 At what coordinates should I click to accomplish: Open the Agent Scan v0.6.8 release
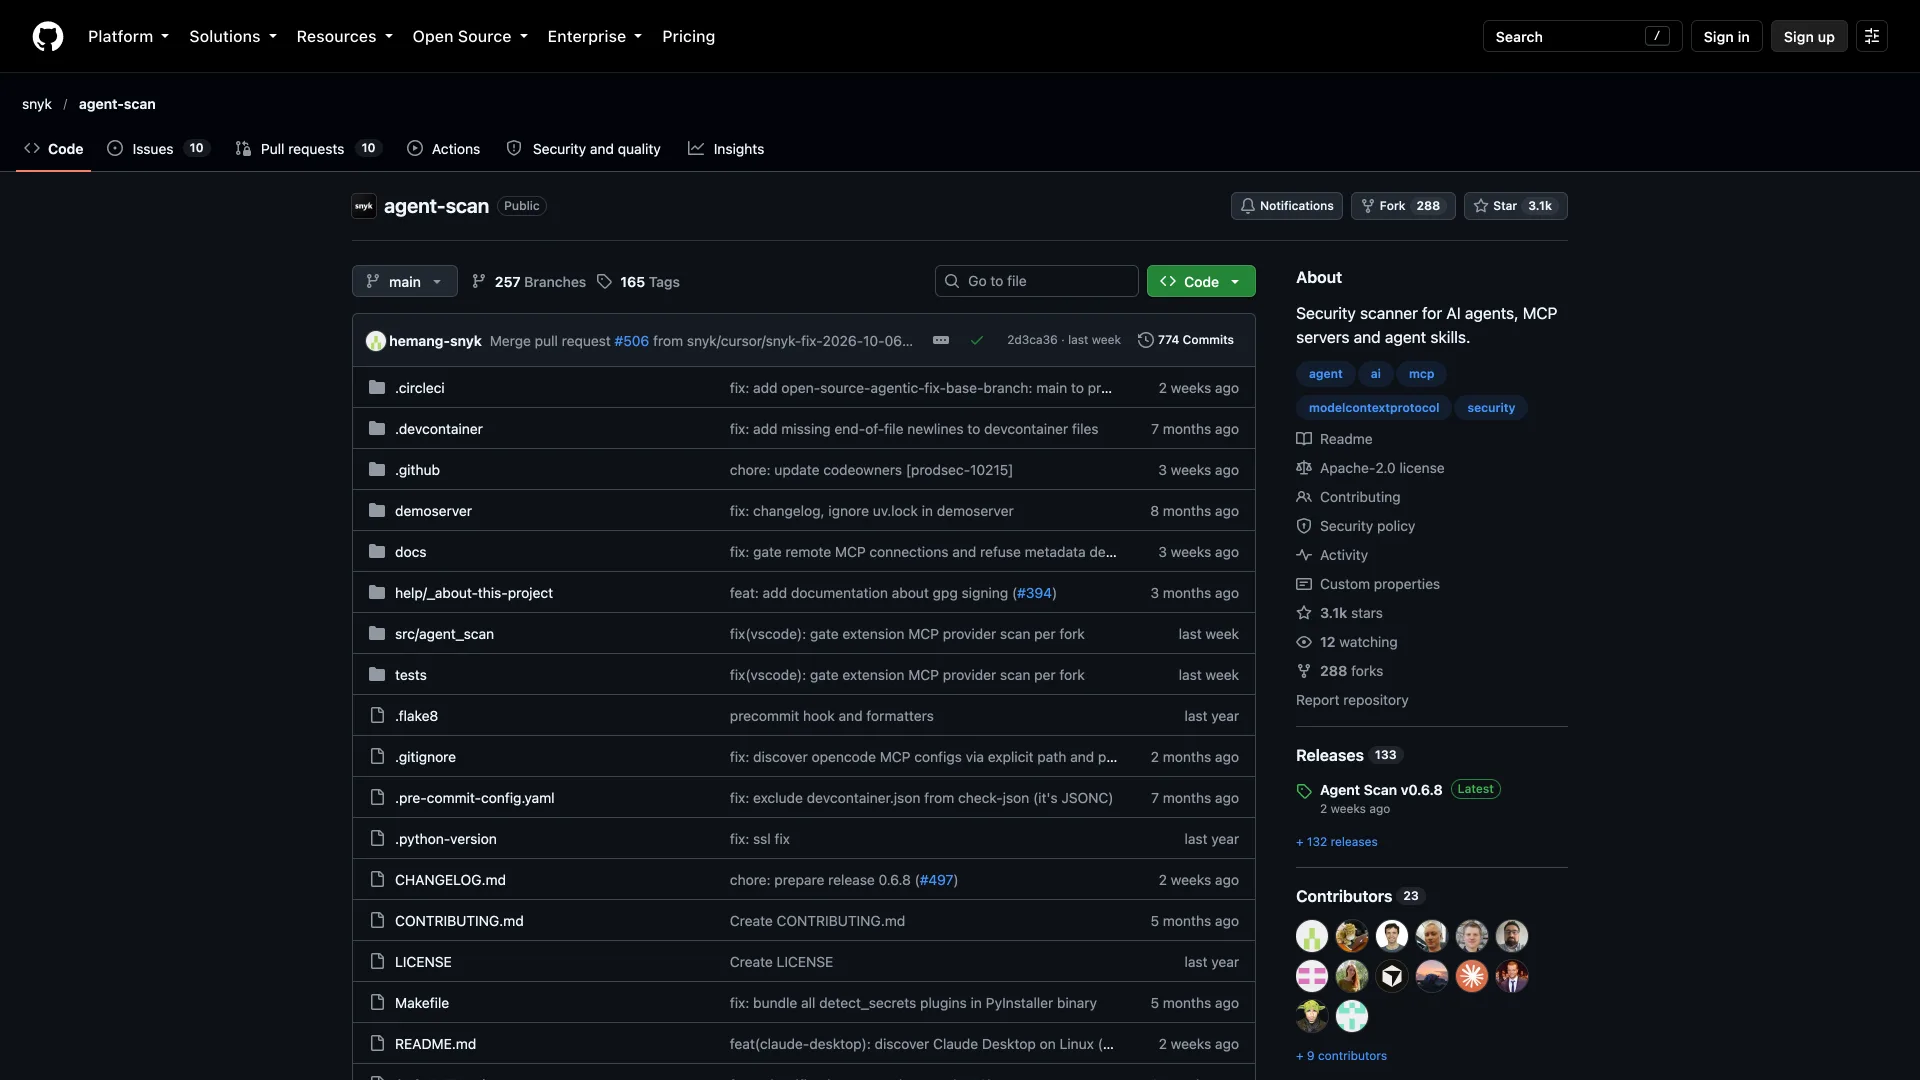click(x=1381, y=790)
